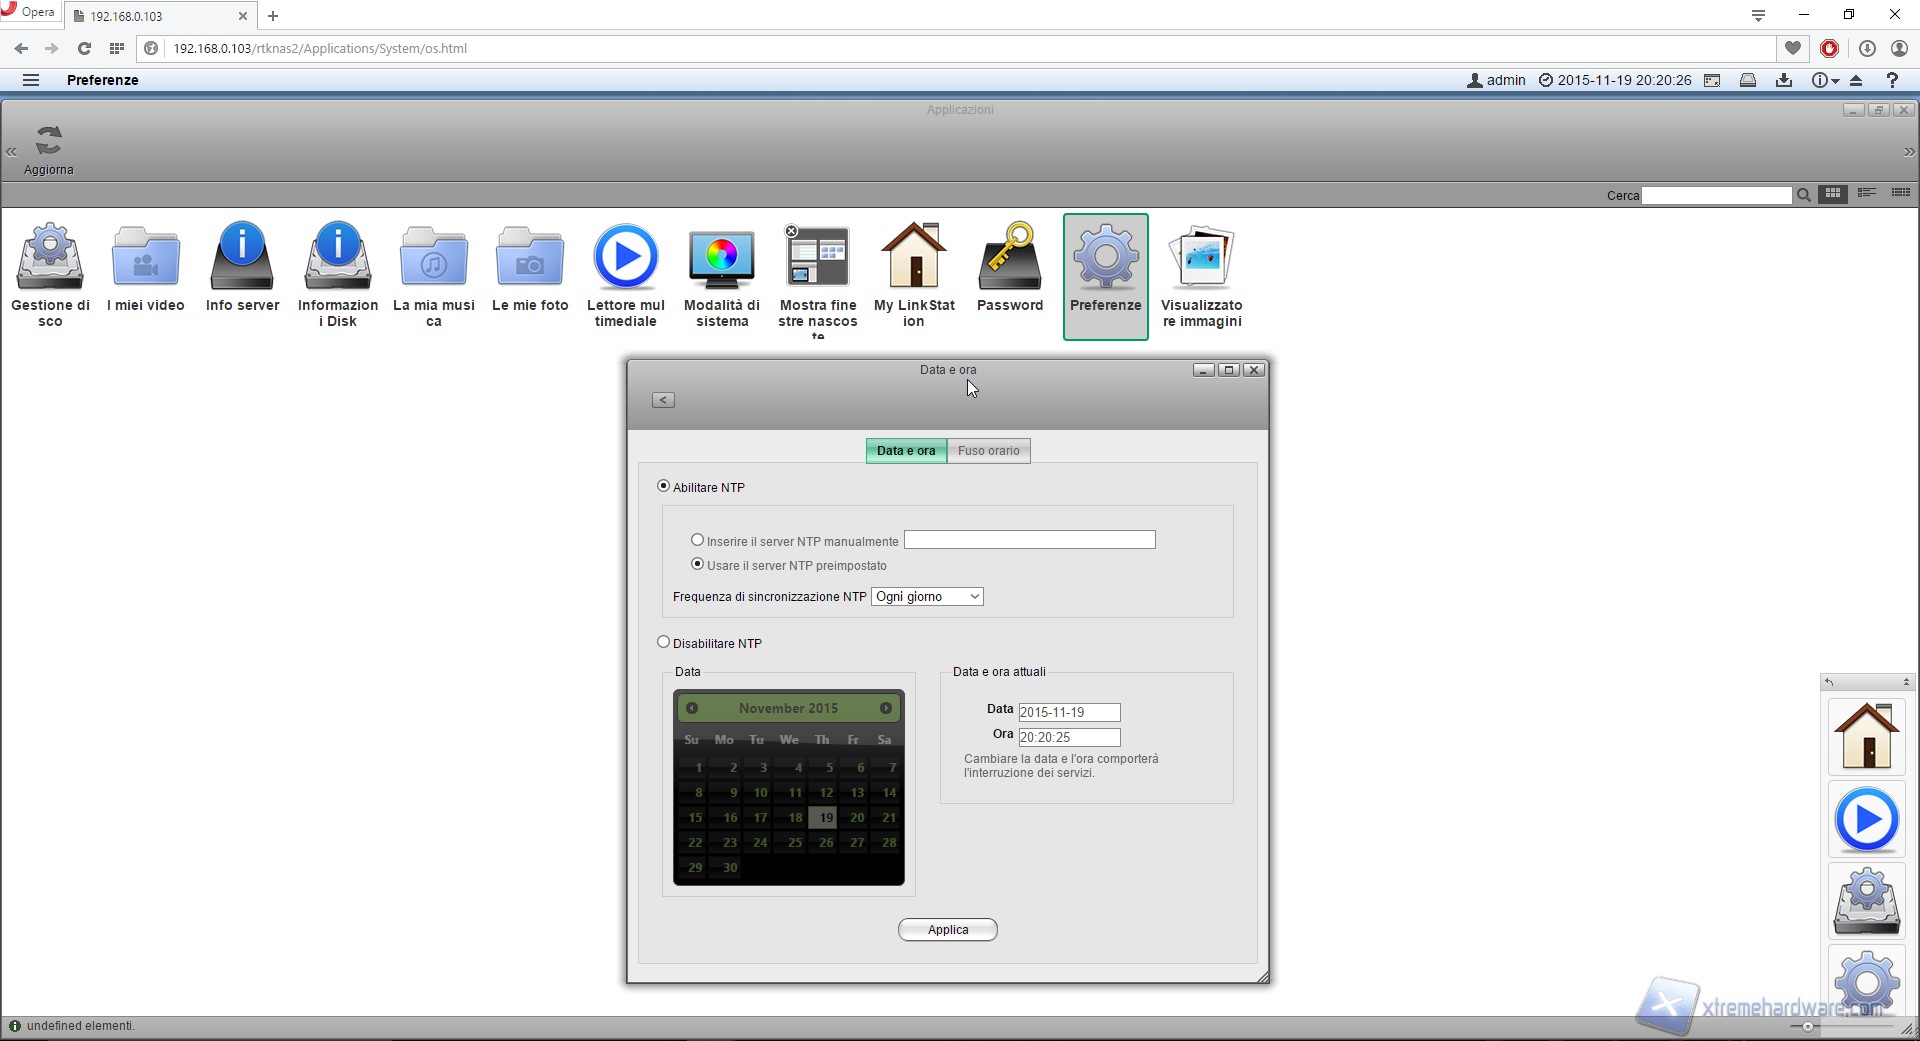Open the Password key icon
The width and height of the screenshot is (1920, 1041).
1009,258
